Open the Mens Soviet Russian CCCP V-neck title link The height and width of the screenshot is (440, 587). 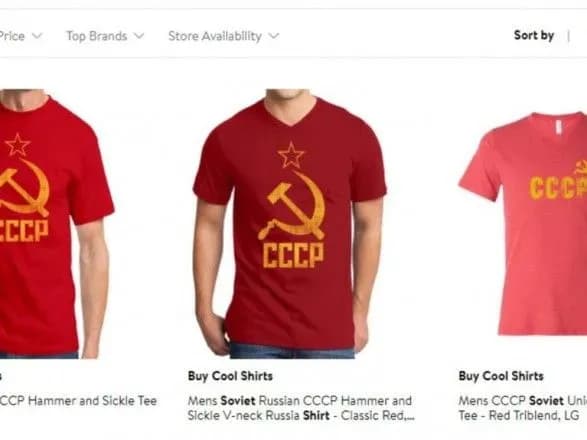[301, 408]
